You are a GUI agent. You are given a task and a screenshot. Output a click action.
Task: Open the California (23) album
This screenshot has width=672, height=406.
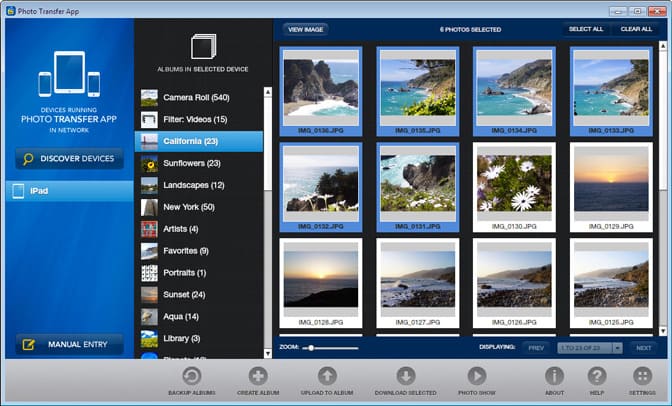(x=199, y=141)
